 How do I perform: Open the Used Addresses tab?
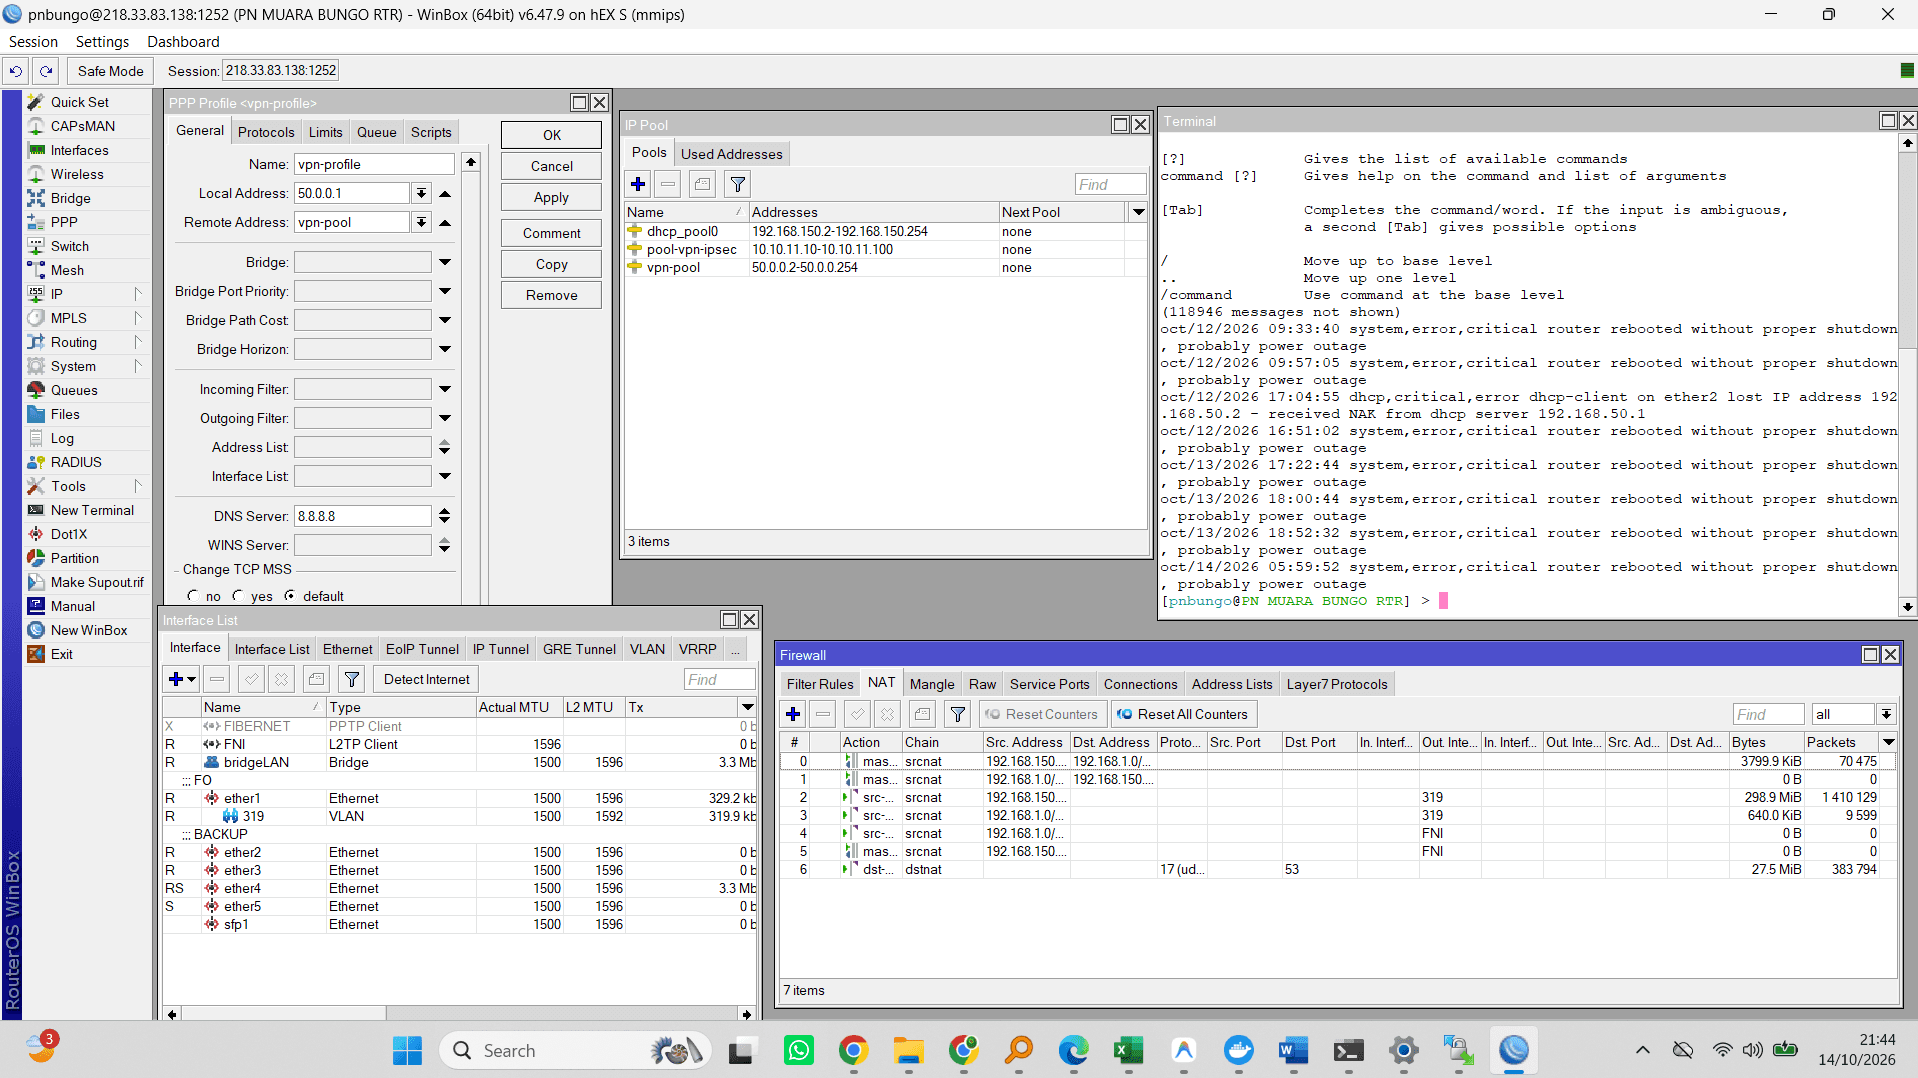tap(731, 154)
